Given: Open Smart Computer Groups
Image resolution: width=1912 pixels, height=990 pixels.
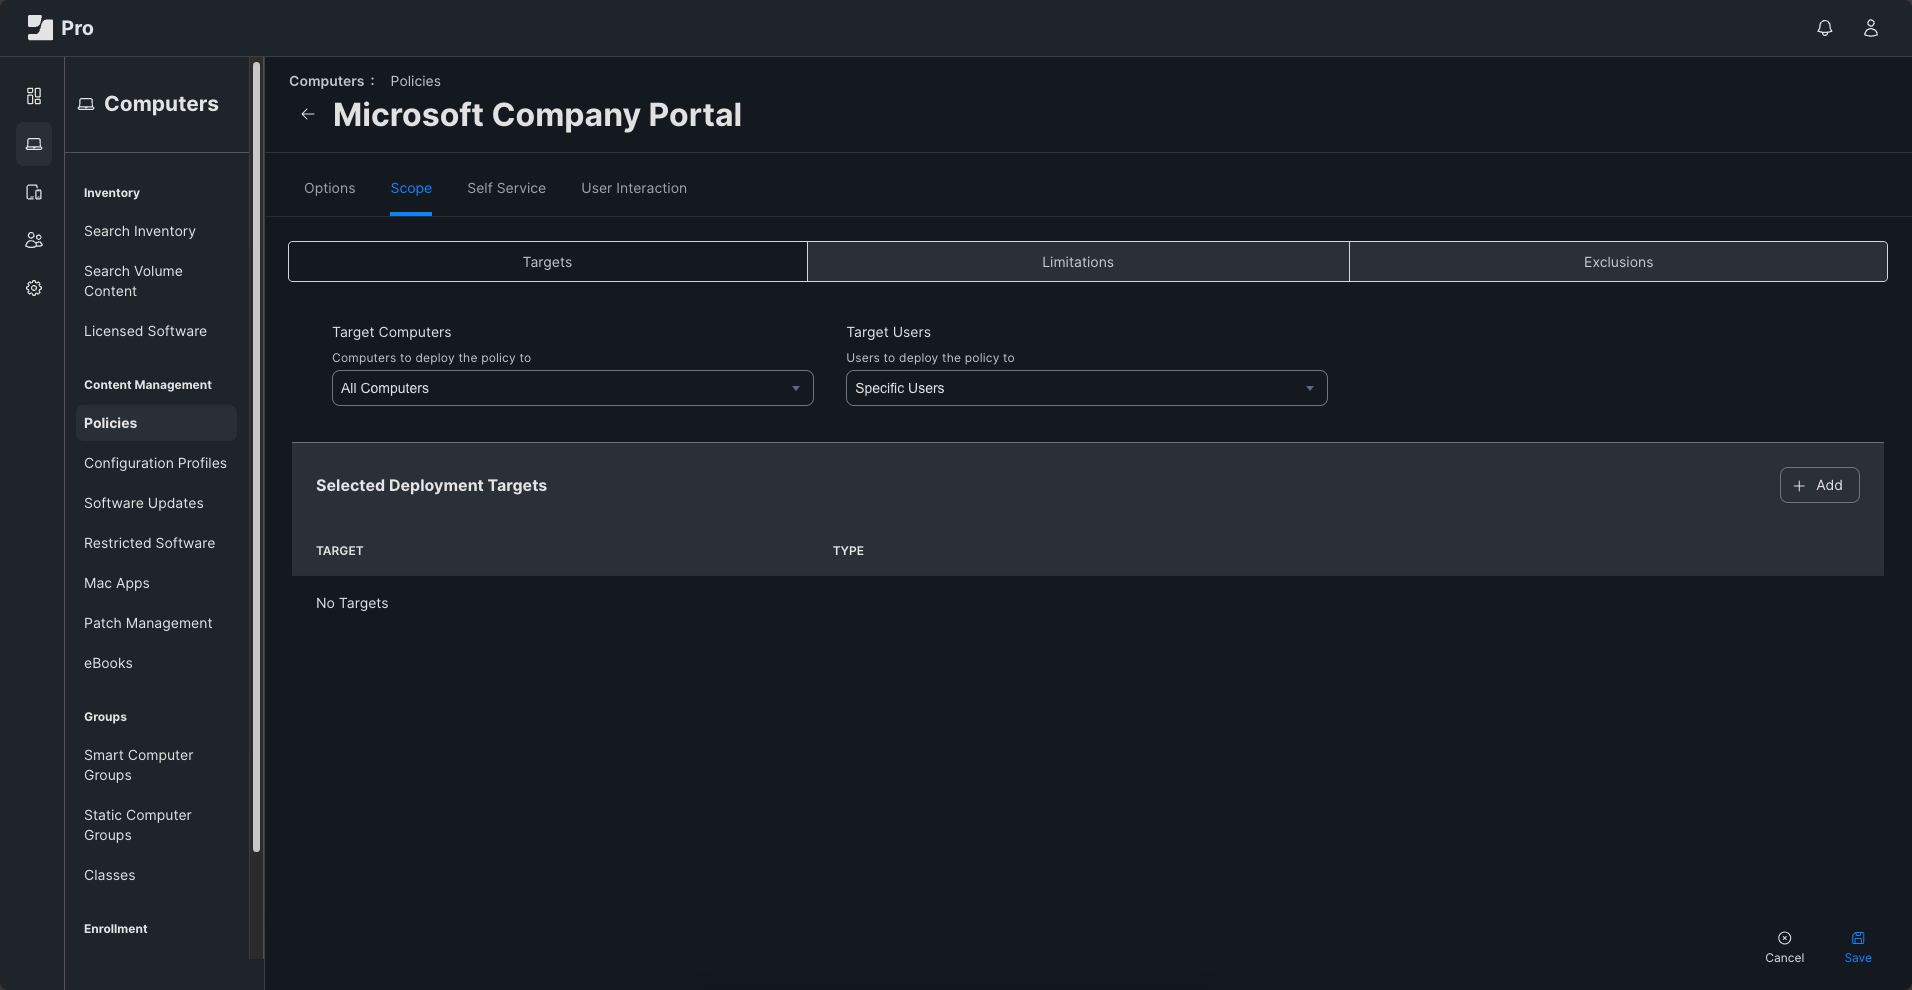Looking at the screenshot, I should (x=138, y=765).
